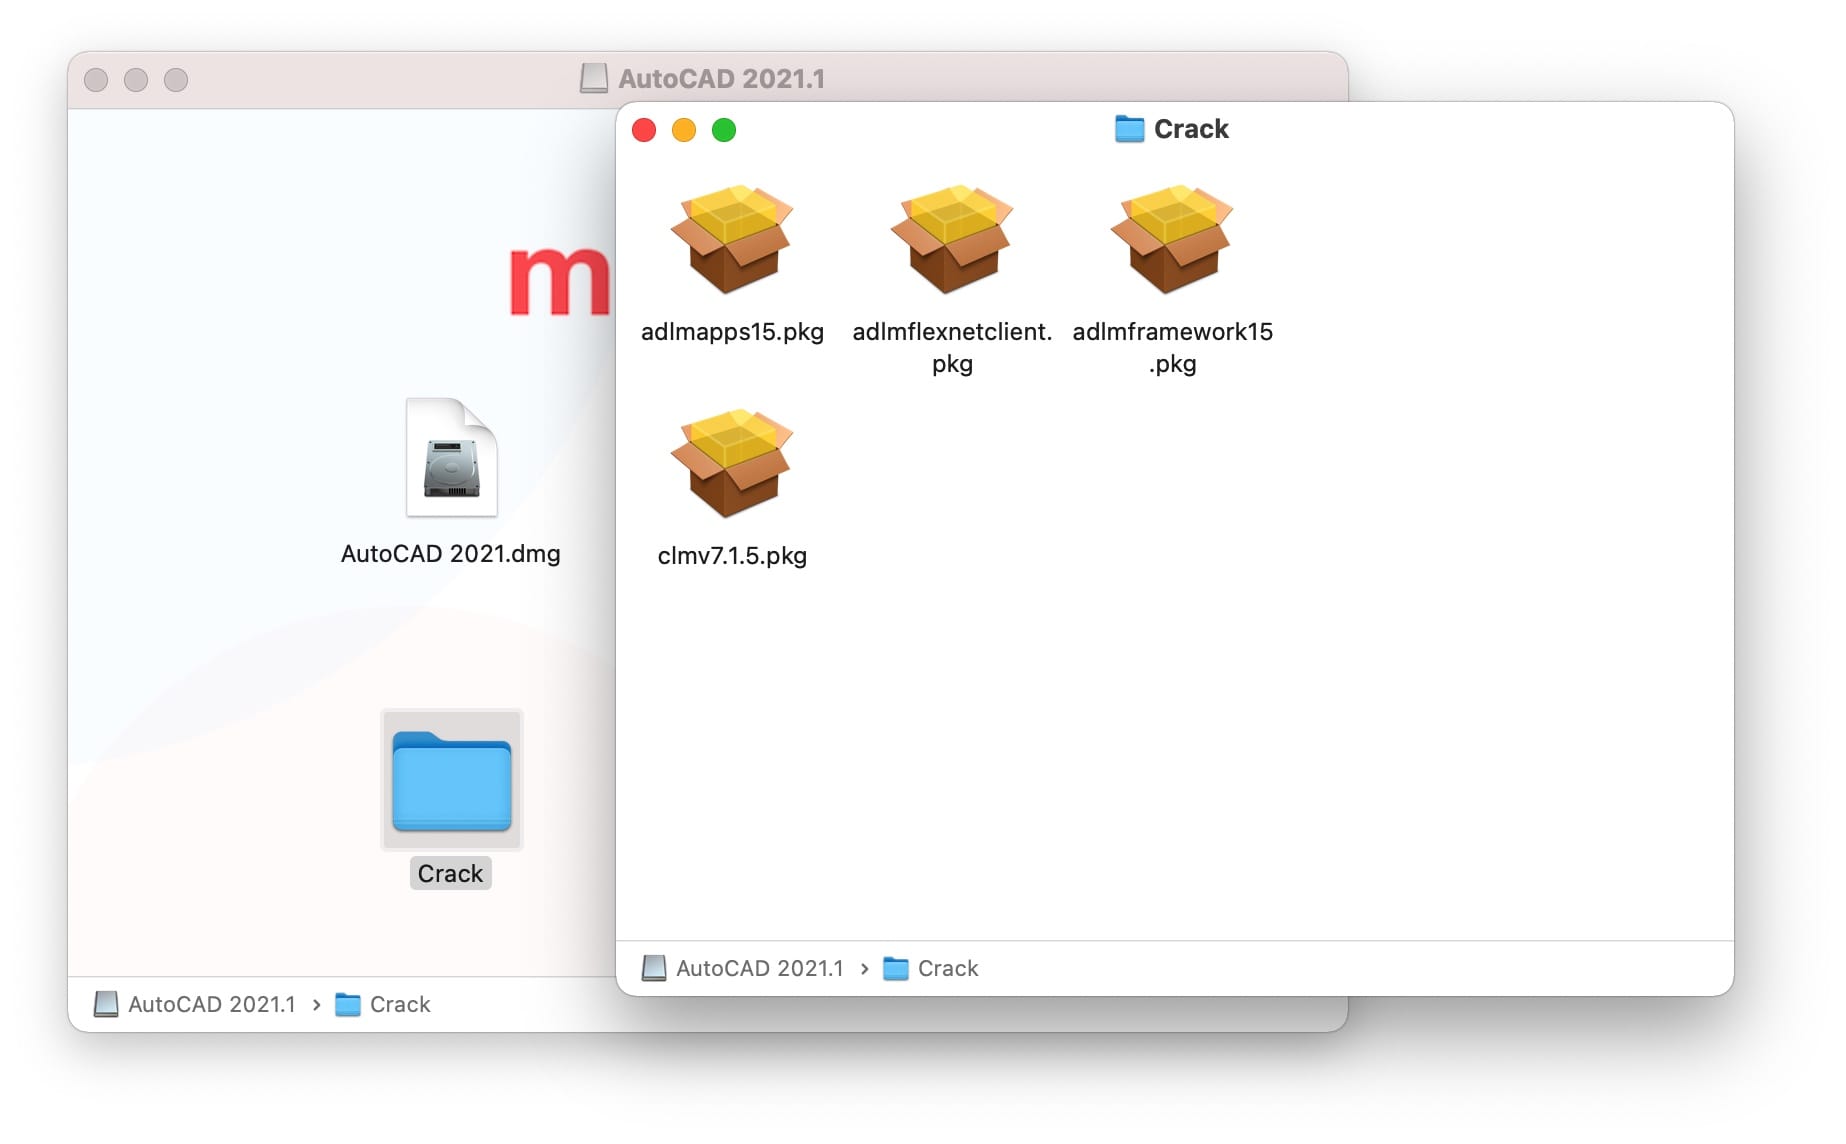Zoom the Crack window with green button
This screenshot has width=1846, height=1144.
[724, 130]
